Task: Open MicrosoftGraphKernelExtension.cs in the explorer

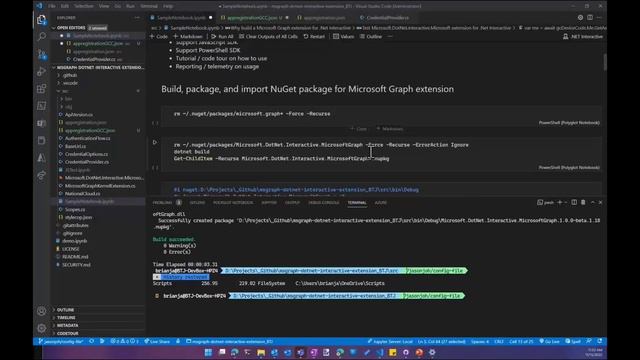Action: (x=100, y=186)
